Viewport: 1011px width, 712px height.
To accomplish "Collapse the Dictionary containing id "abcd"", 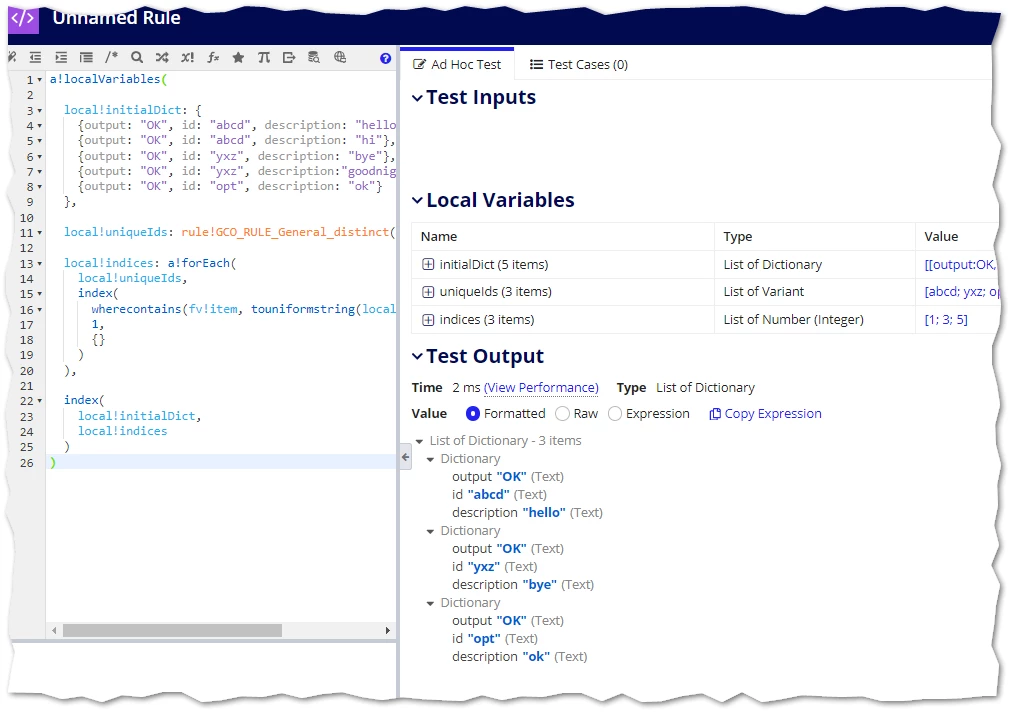I will pyautogui.click(x=430, y=459).
